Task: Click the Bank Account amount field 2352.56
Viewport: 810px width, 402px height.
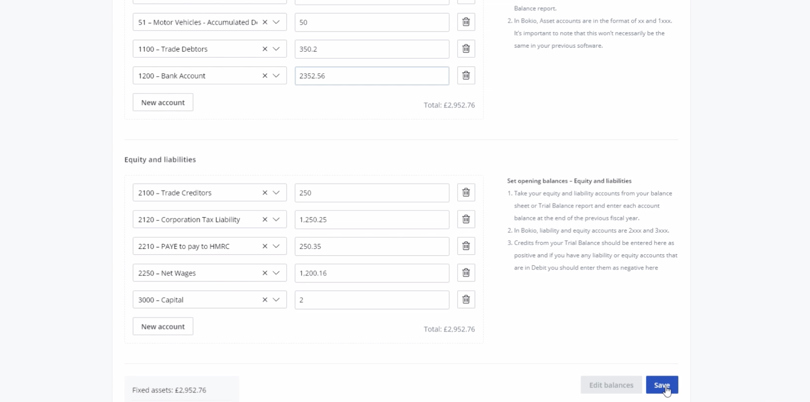Action: [371, 76]
